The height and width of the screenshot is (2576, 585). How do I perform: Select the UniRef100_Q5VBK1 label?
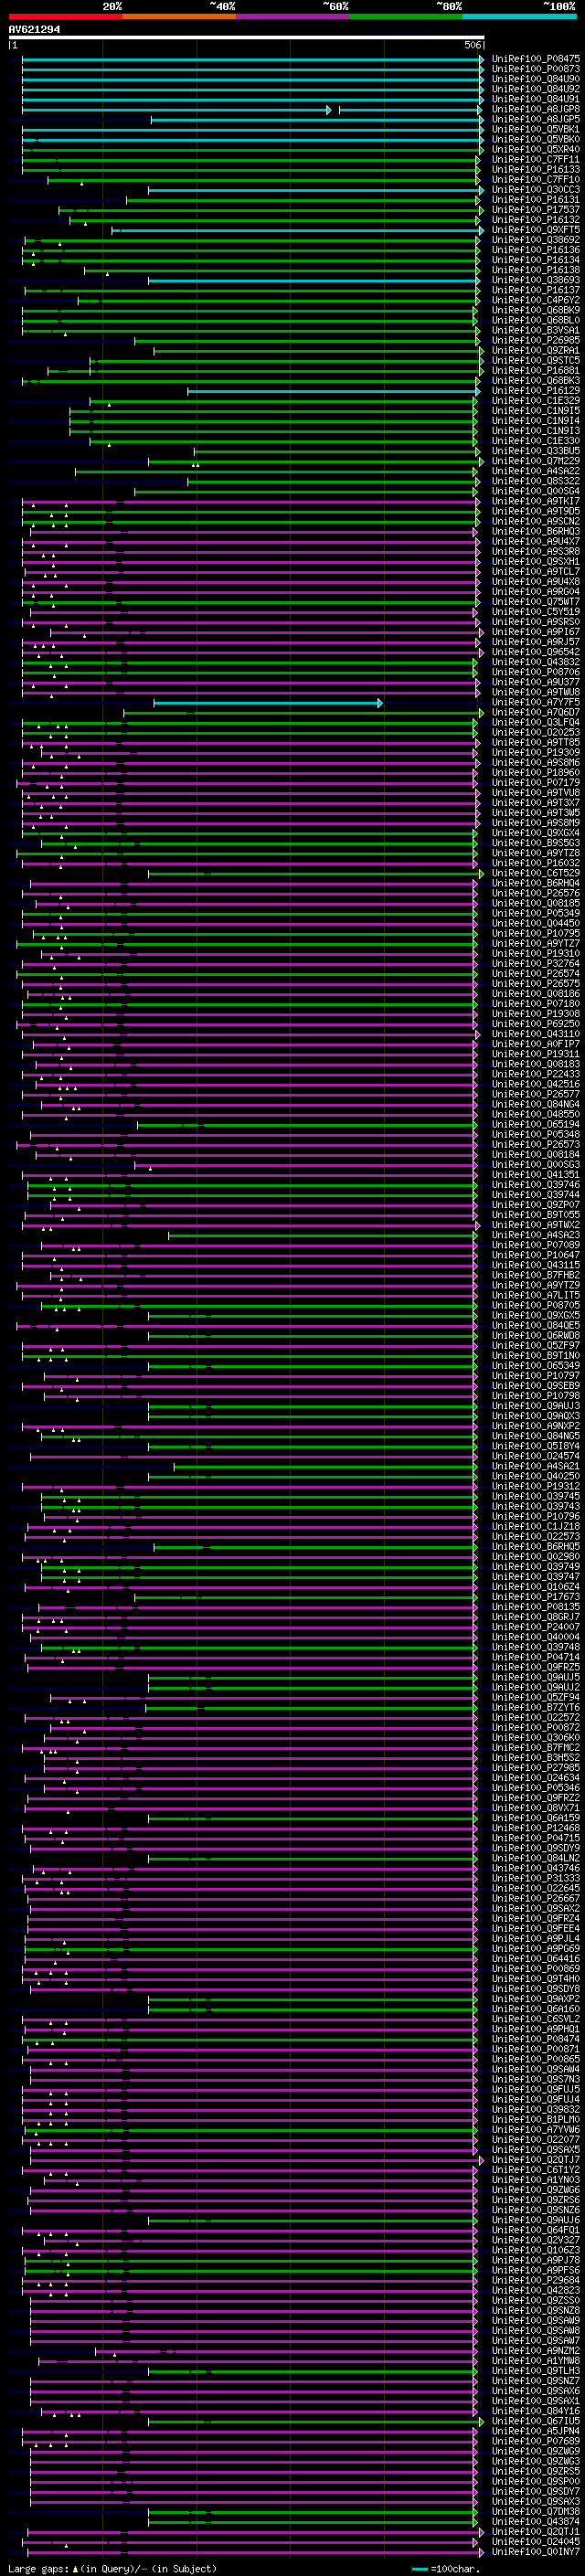point(536,129)
